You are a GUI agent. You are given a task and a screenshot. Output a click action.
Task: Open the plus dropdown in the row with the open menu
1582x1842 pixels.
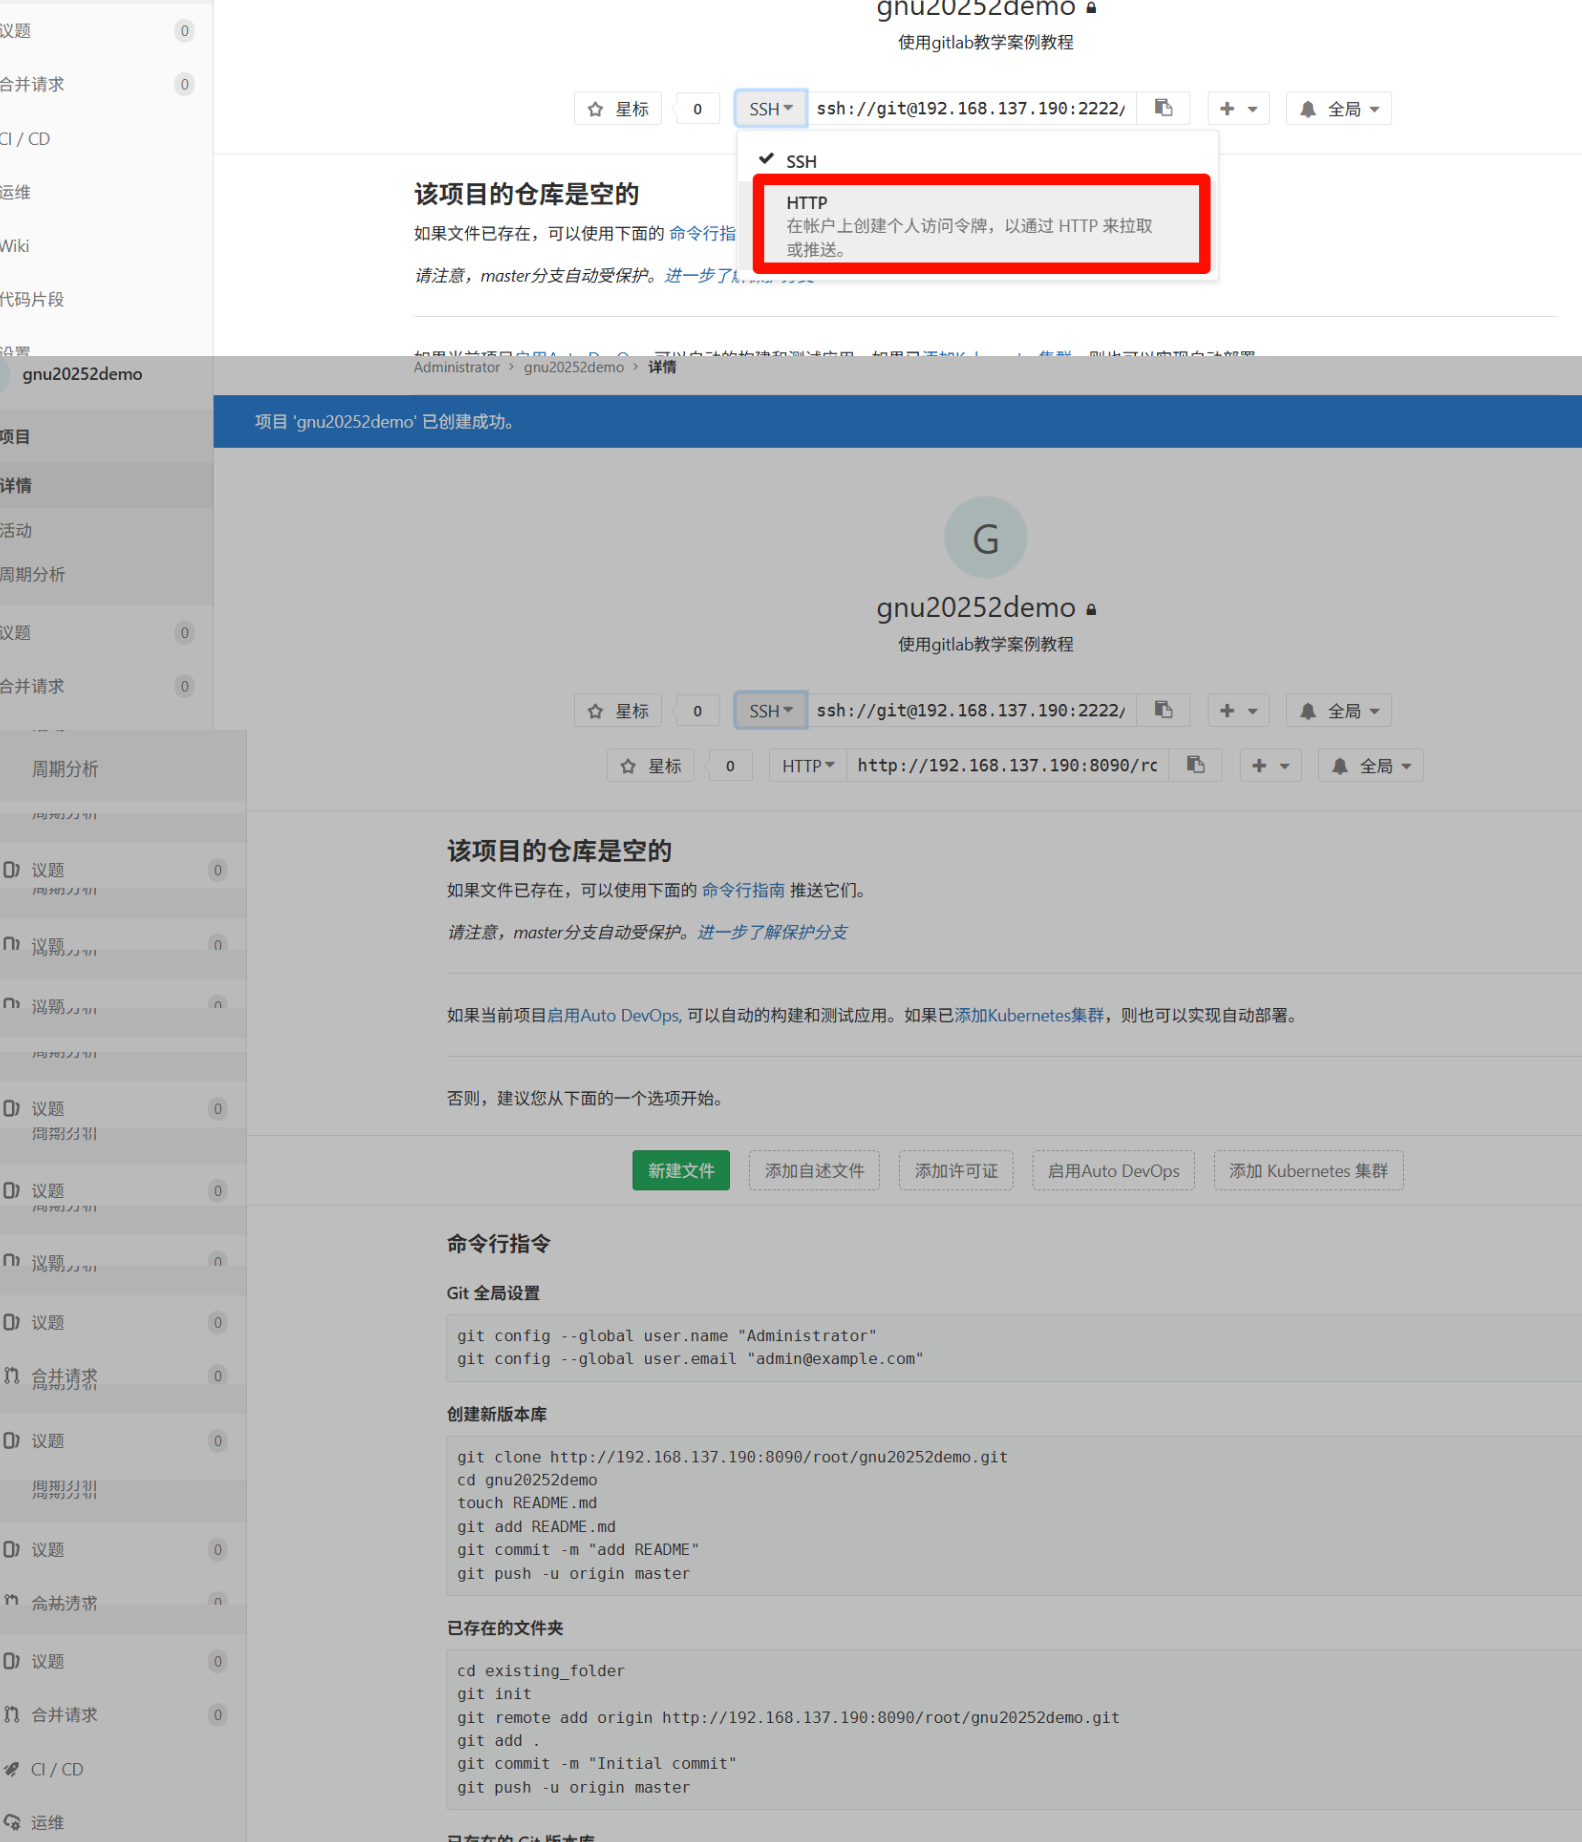tap(1238, 108)
